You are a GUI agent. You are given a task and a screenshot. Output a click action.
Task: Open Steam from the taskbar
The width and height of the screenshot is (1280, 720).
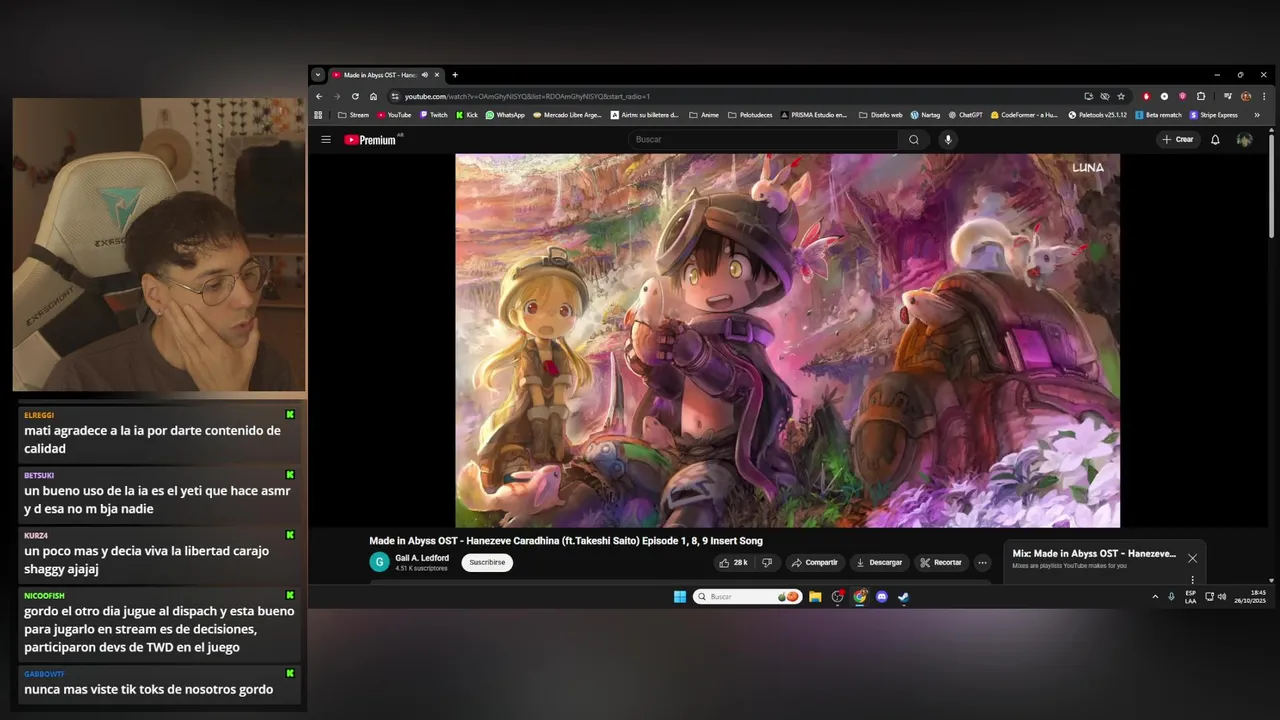[904, 597]
